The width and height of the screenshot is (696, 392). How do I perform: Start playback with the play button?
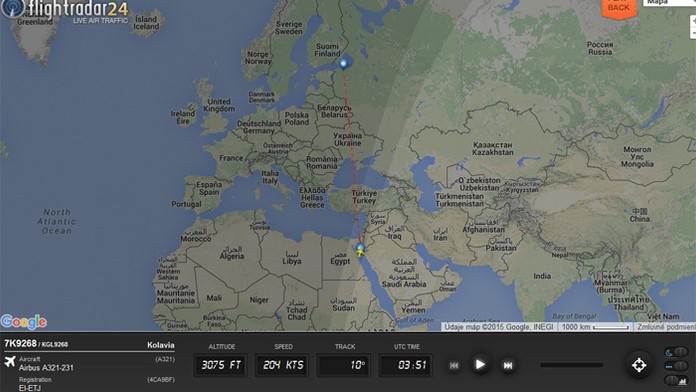pos(480,364)
